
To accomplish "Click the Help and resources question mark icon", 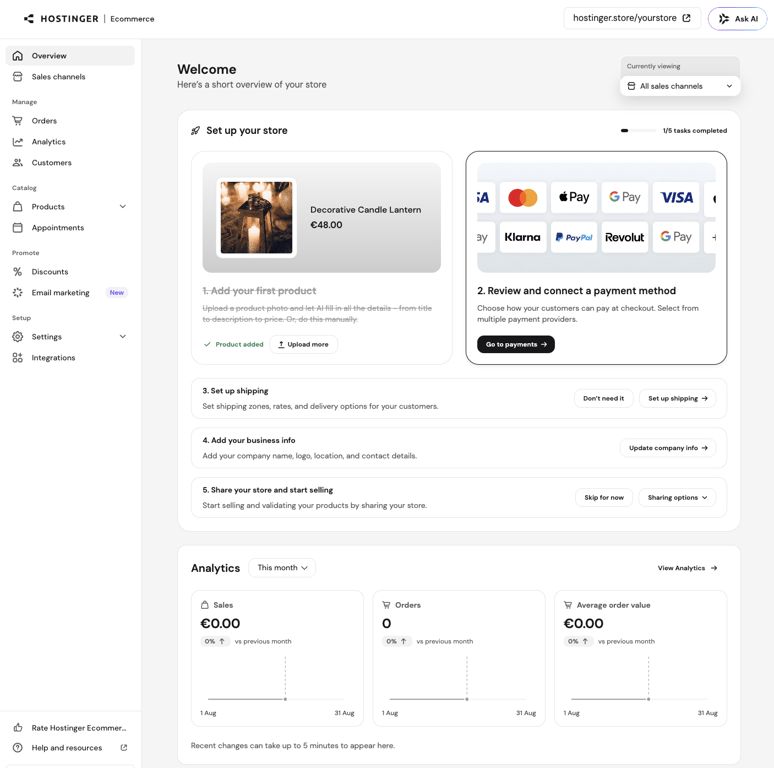I will [18, 748].
